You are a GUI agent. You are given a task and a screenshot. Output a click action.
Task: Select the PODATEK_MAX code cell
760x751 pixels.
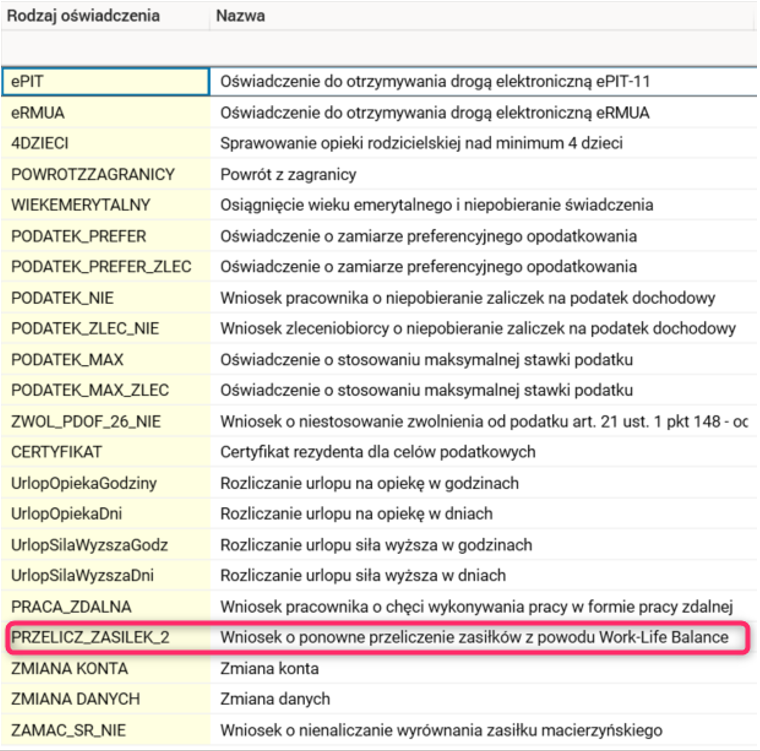[x=106, y=360]
